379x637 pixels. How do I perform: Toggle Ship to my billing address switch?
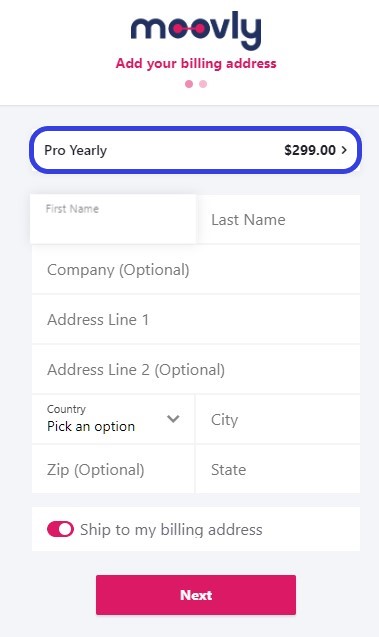point(61,529)
